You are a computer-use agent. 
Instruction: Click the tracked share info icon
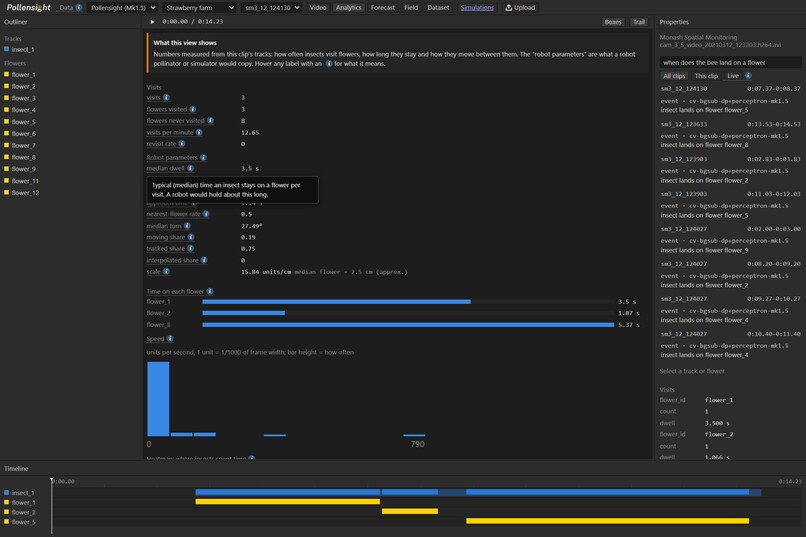[x=190, y=248]
